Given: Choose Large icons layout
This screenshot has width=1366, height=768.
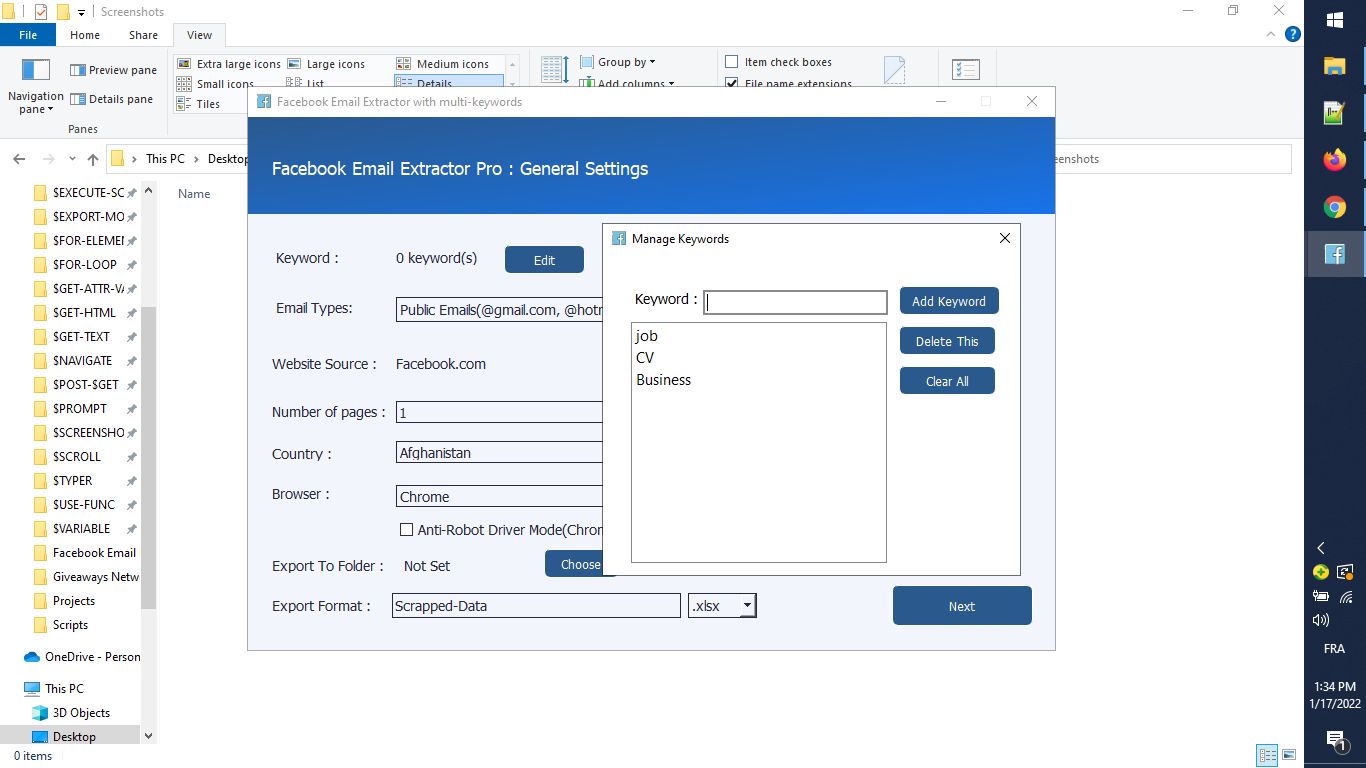Looking at the screenshot, I should pos(326,64).
